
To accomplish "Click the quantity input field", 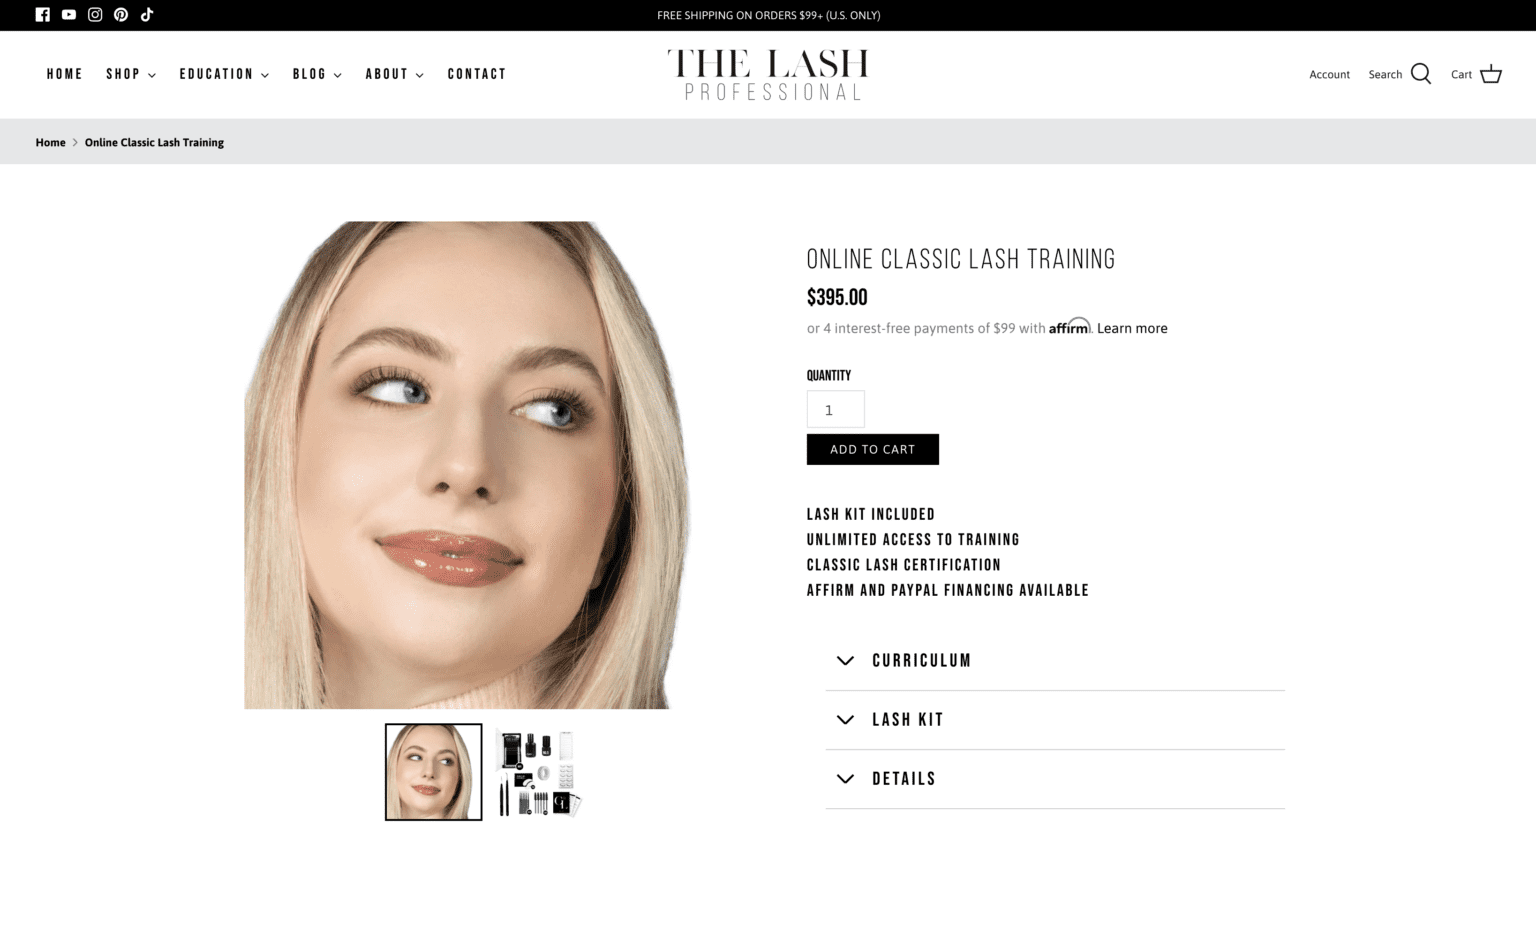I will (x=836, y=409).
